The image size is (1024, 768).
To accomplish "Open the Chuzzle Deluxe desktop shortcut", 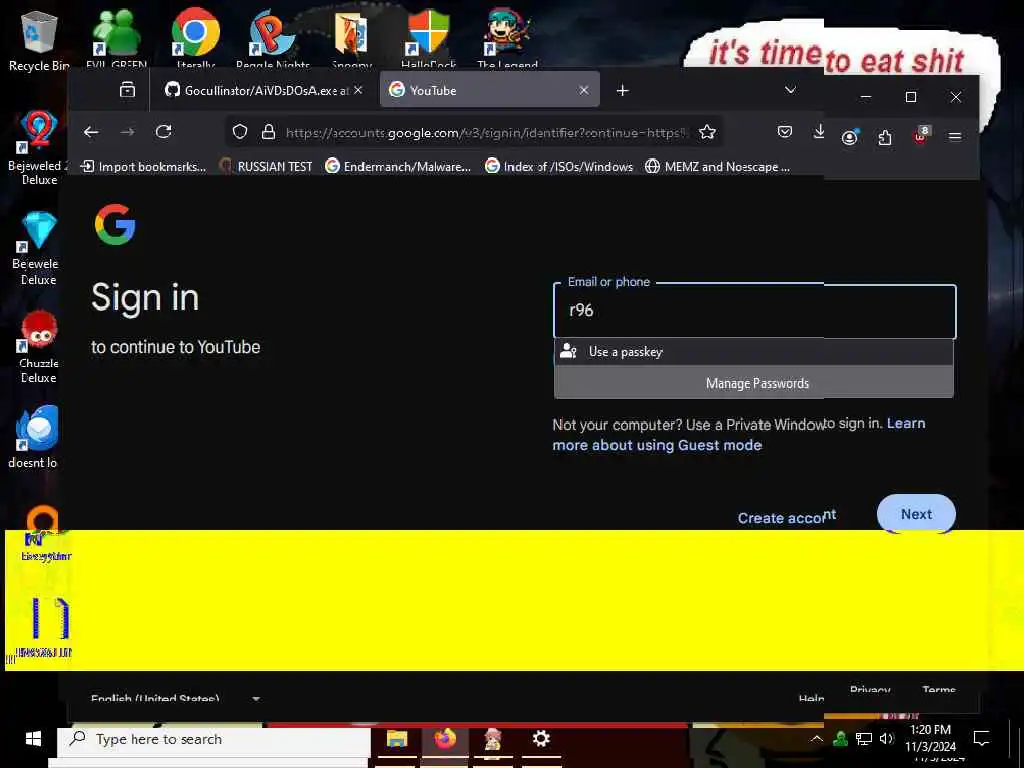I will tap(39, 346).
